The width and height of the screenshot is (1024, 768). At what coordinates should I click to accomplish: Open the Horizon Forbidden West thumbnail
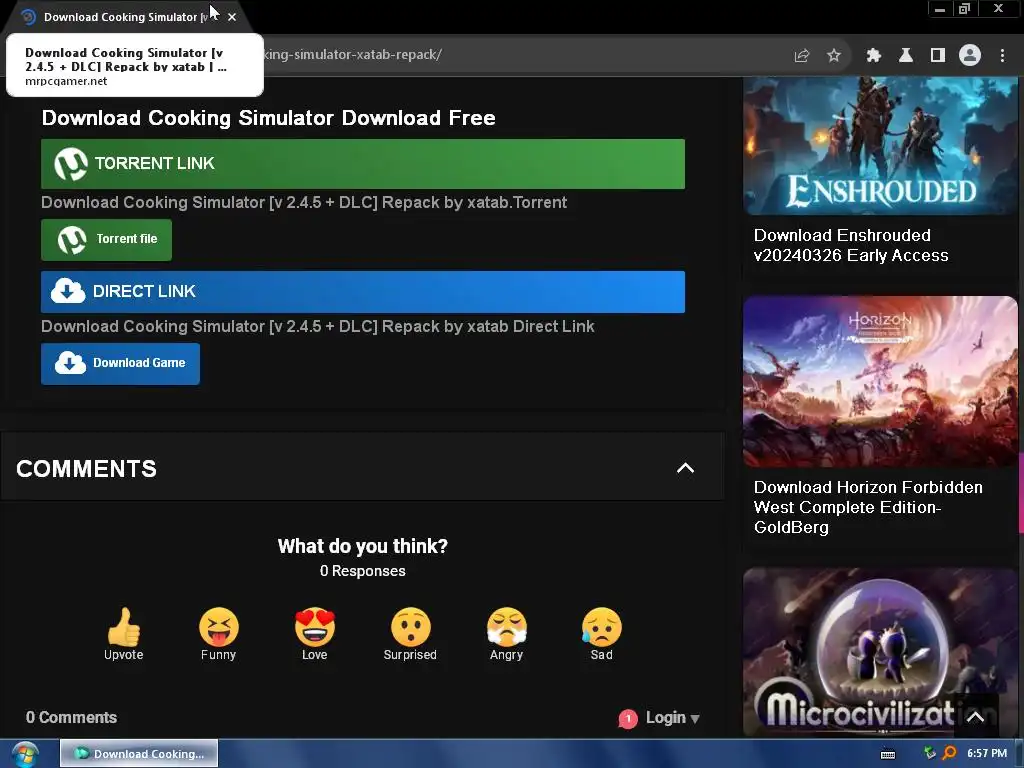pyautogui.click(x=880, y=381)
